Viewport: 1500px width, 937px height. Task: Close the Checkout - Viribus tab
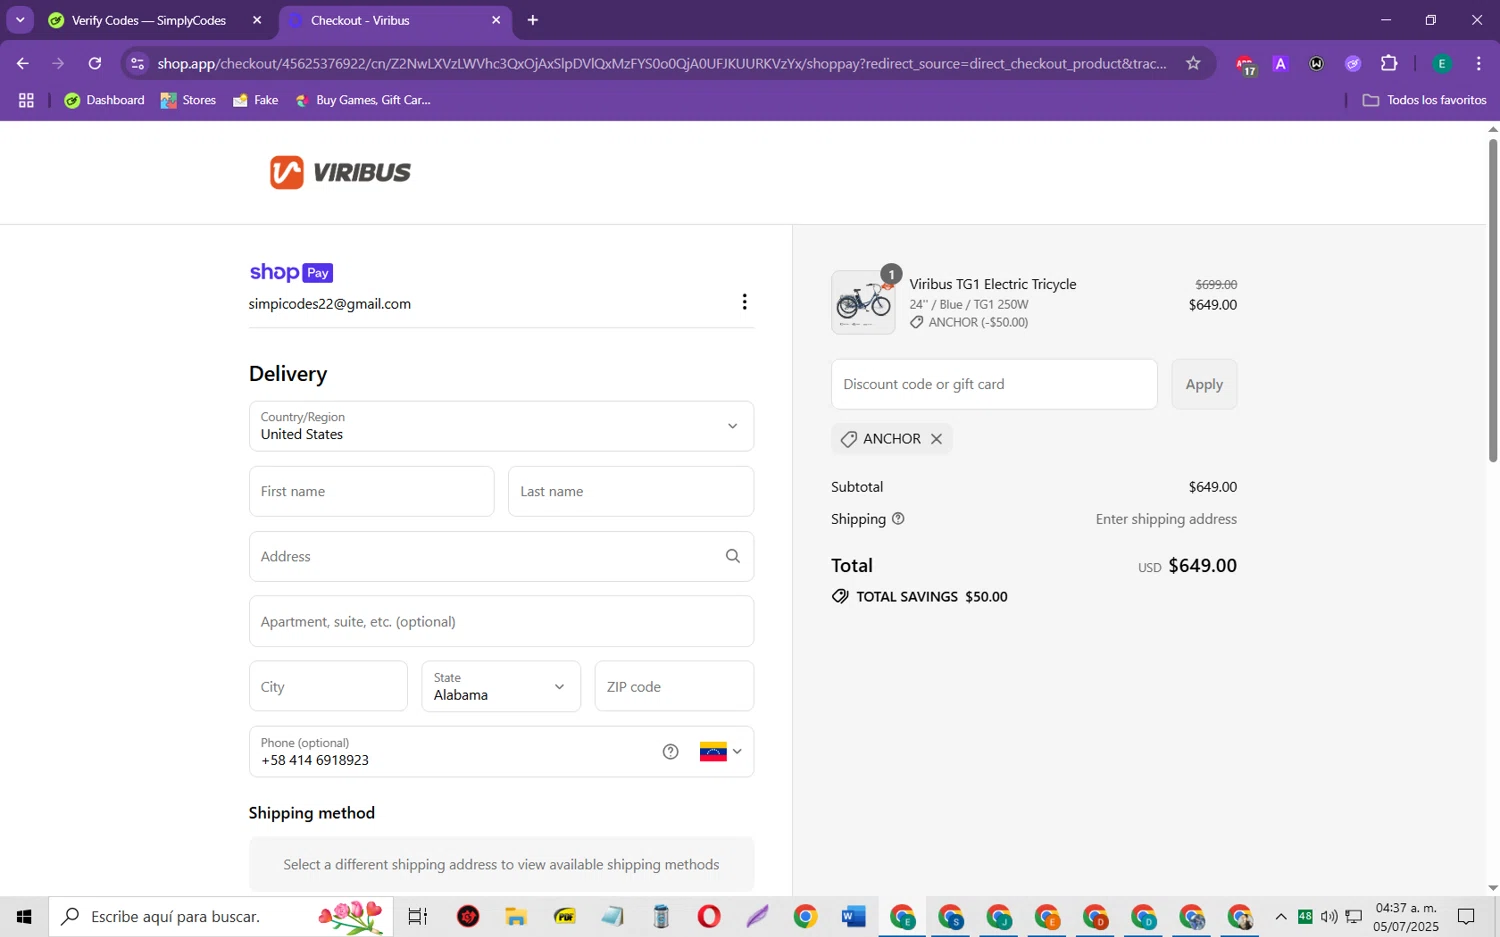tap(496, 20)
